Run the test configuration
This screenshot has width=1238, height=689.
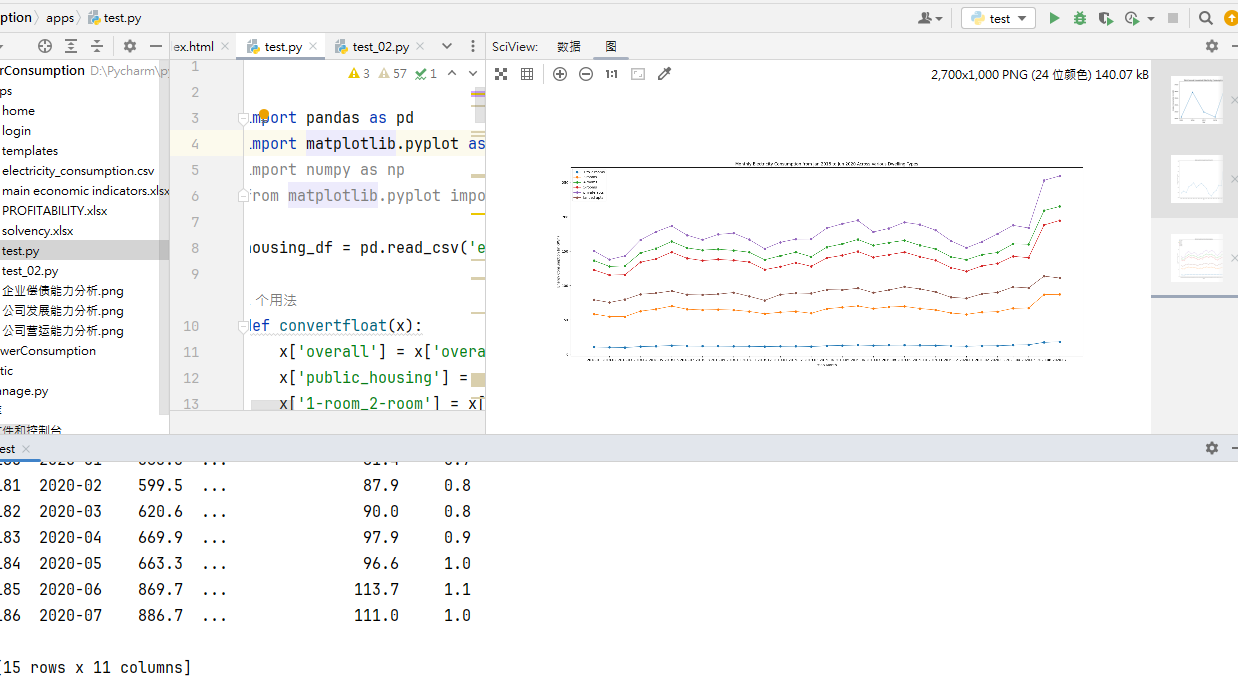(x=1054, y=18)
